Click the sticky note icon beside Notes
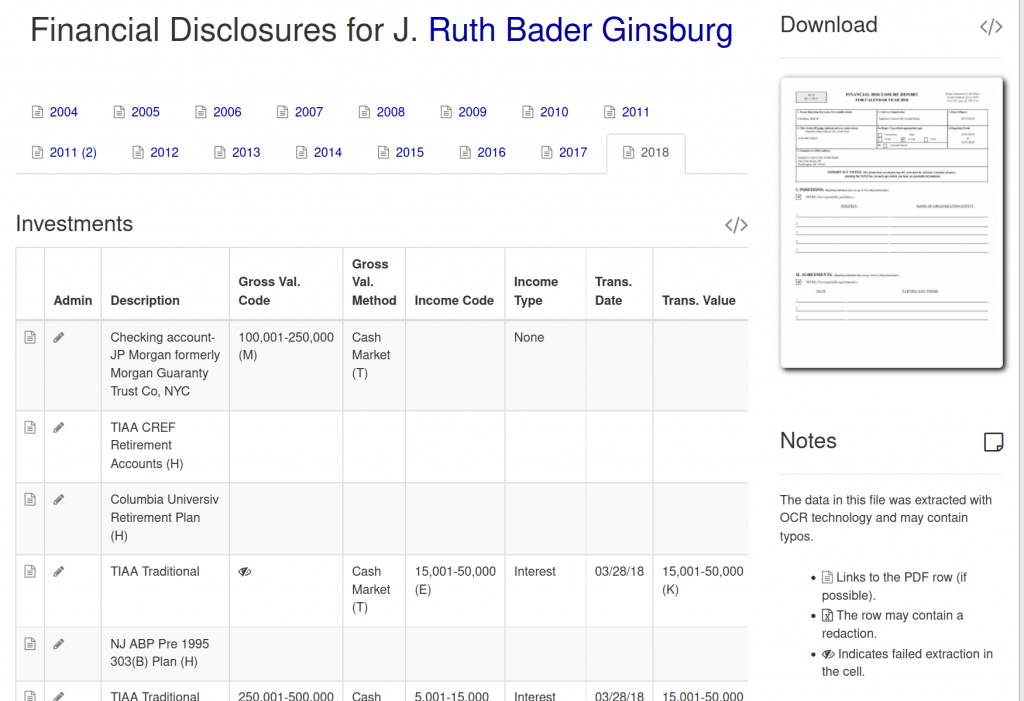 (993, 442)
